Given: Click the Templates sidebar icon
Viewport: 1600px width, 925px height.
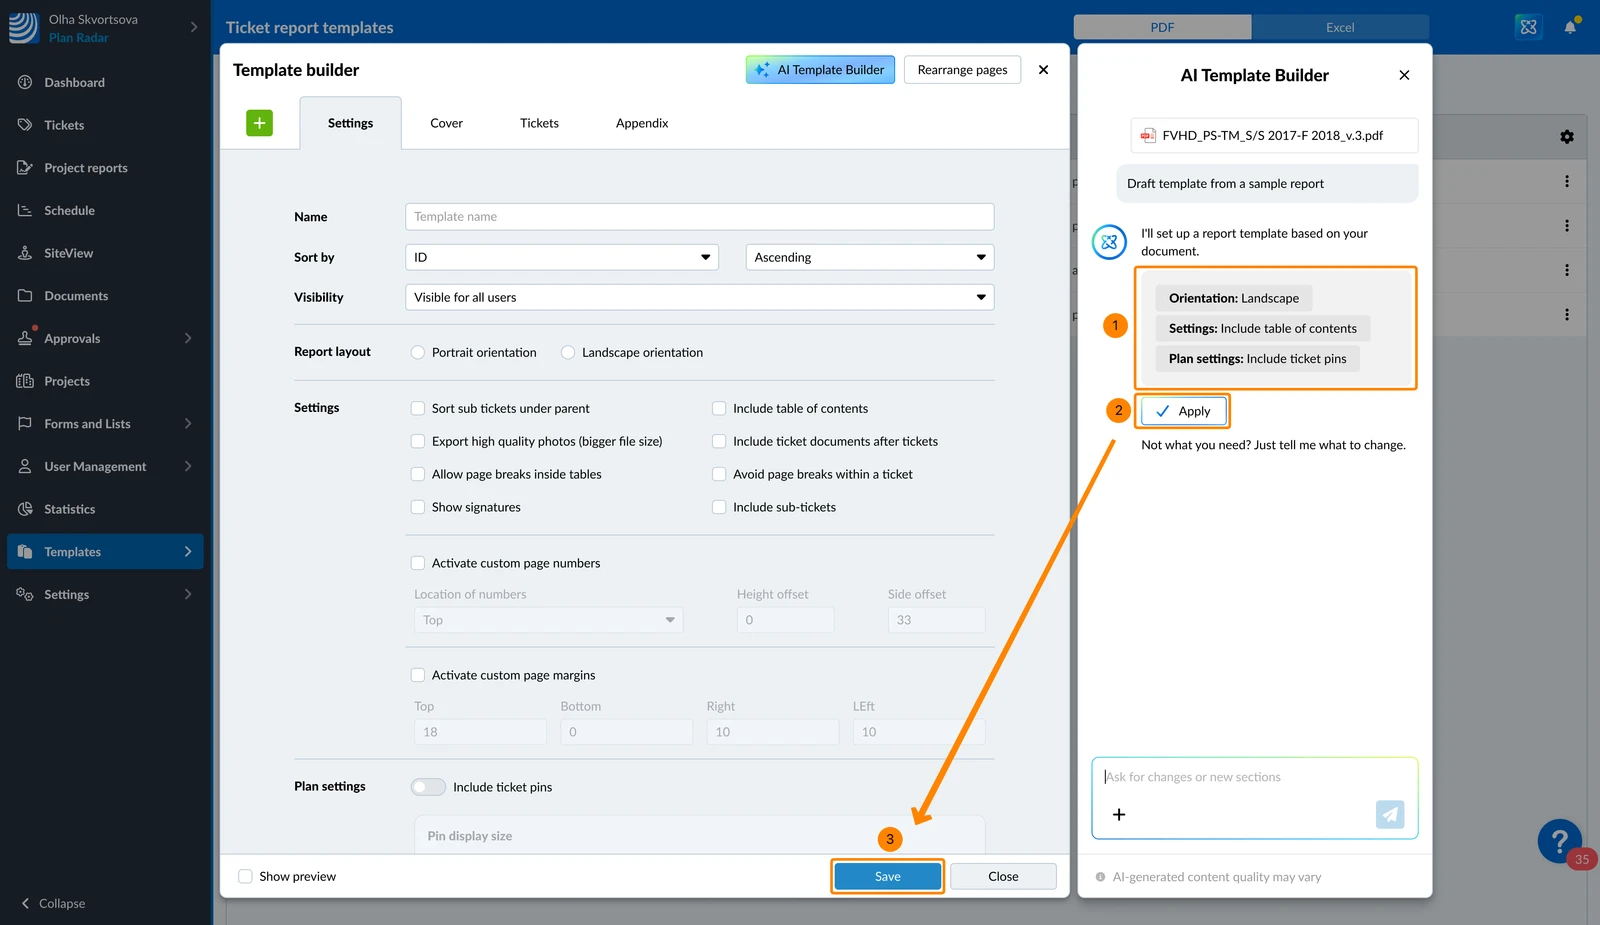Looking at the screenshot, I should pos(25,552).
